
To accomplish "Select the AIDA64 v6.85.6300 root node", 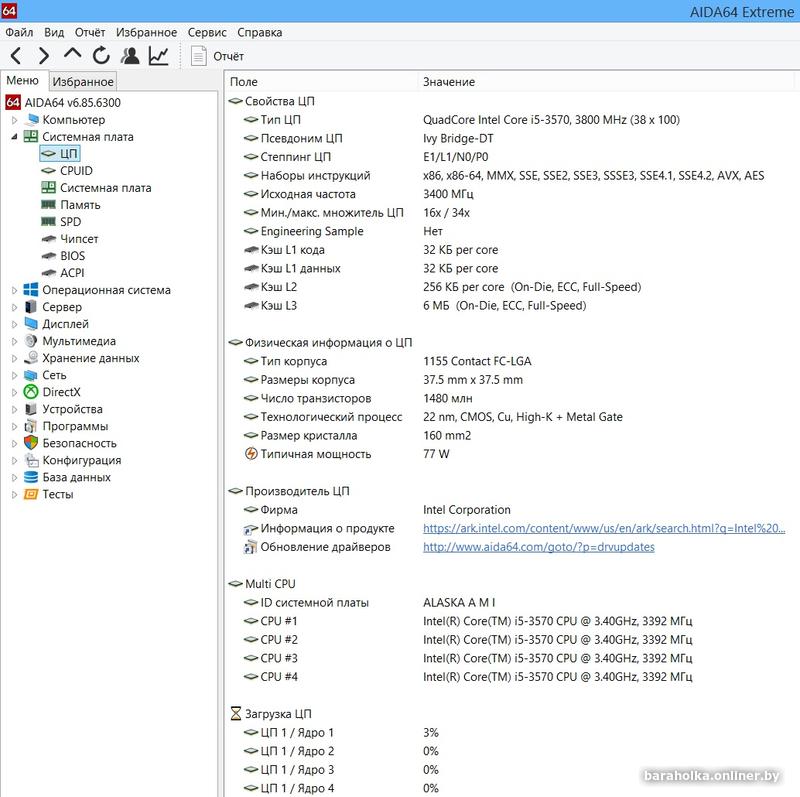I will click(63, 103).
